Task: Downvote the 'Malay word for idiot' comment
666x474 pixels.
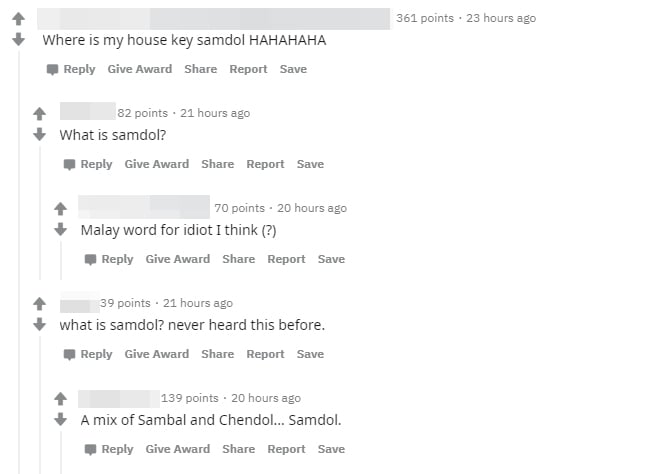Action: (x=60, y=229)
